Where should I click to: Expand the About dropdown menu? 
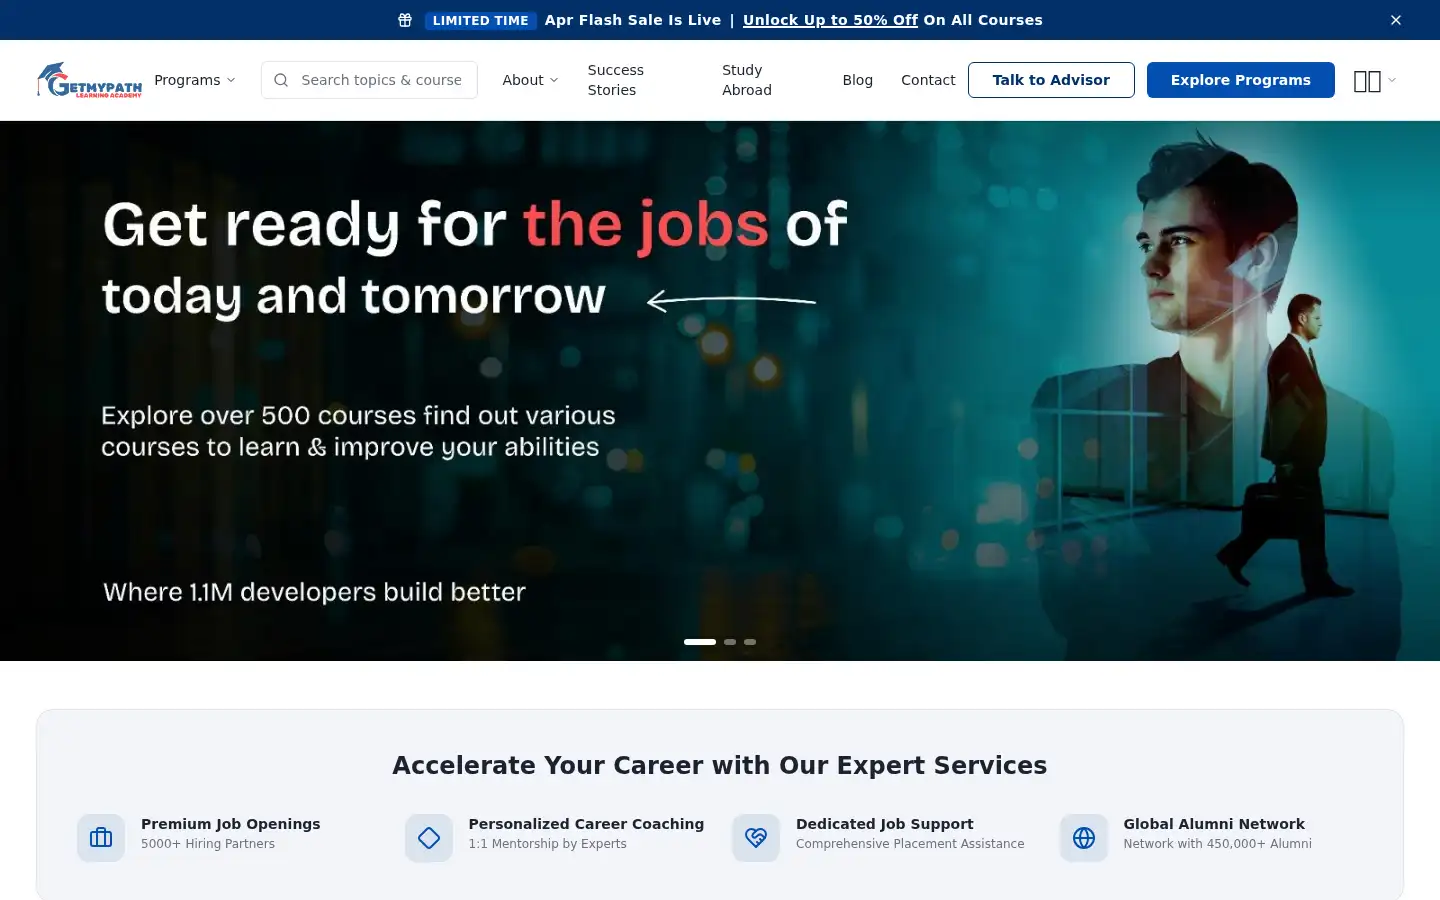coord(530,80)
